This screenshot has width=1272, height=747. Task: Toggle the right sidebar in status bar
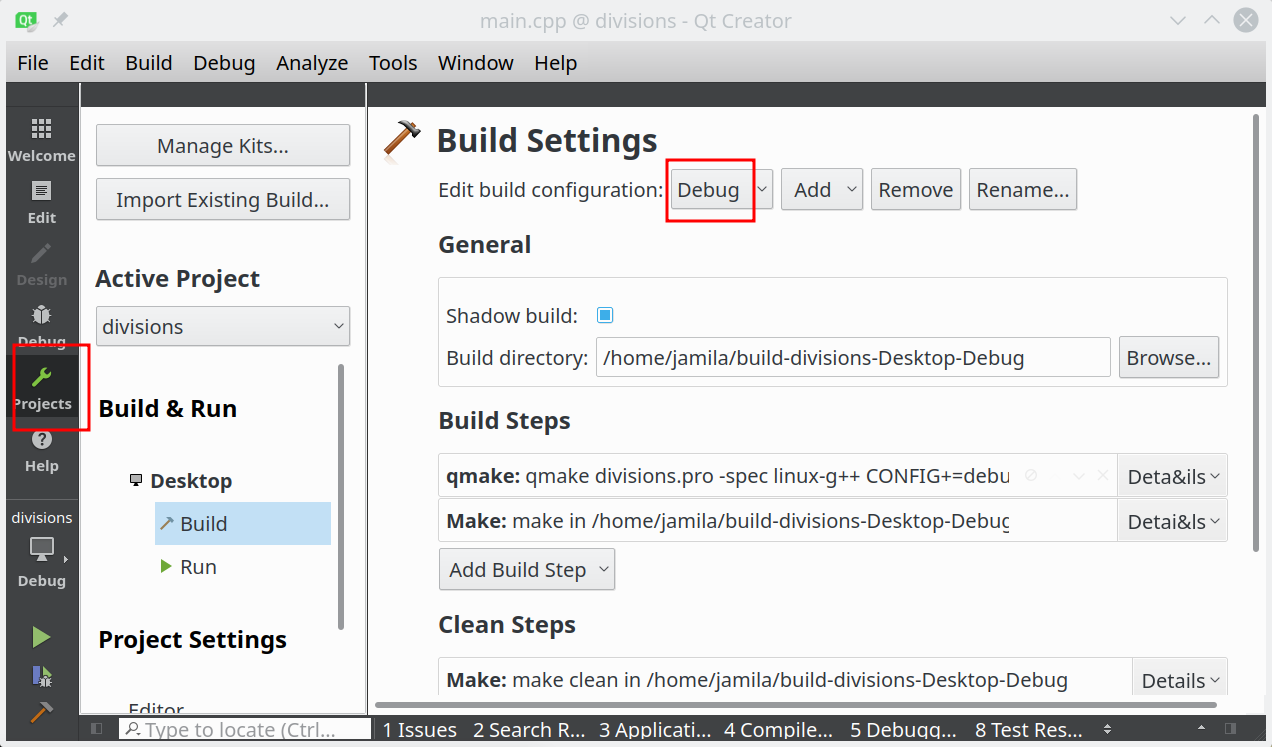[1231, 729]
